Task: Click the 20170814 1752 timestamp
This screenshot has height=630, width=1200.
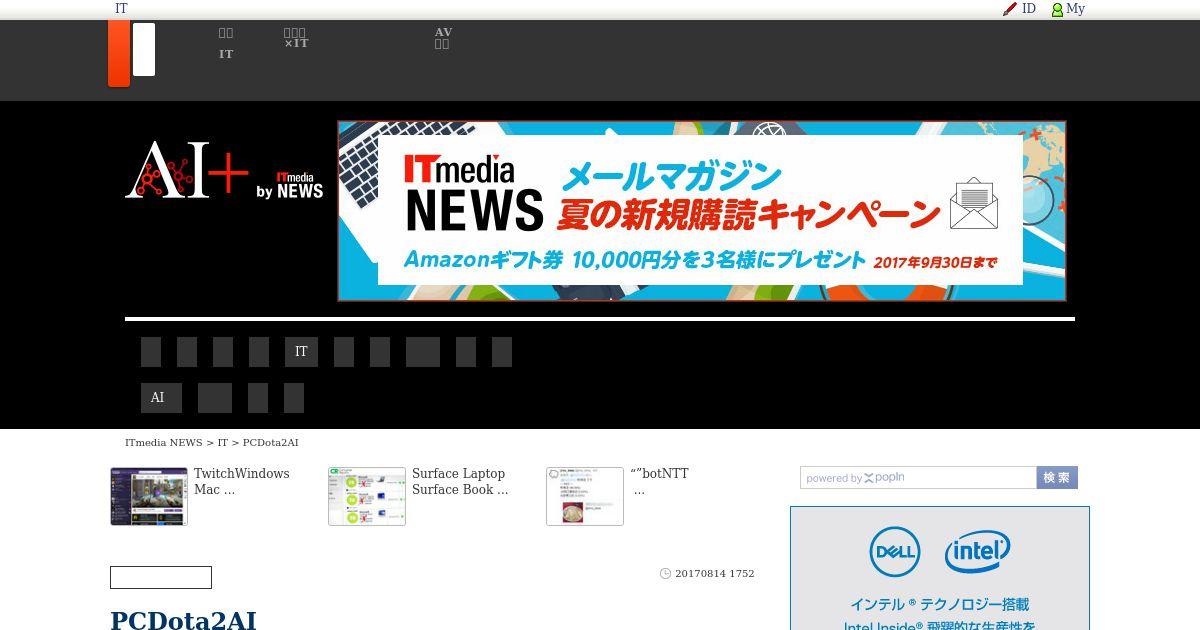Action: click(x=715, y=574)
